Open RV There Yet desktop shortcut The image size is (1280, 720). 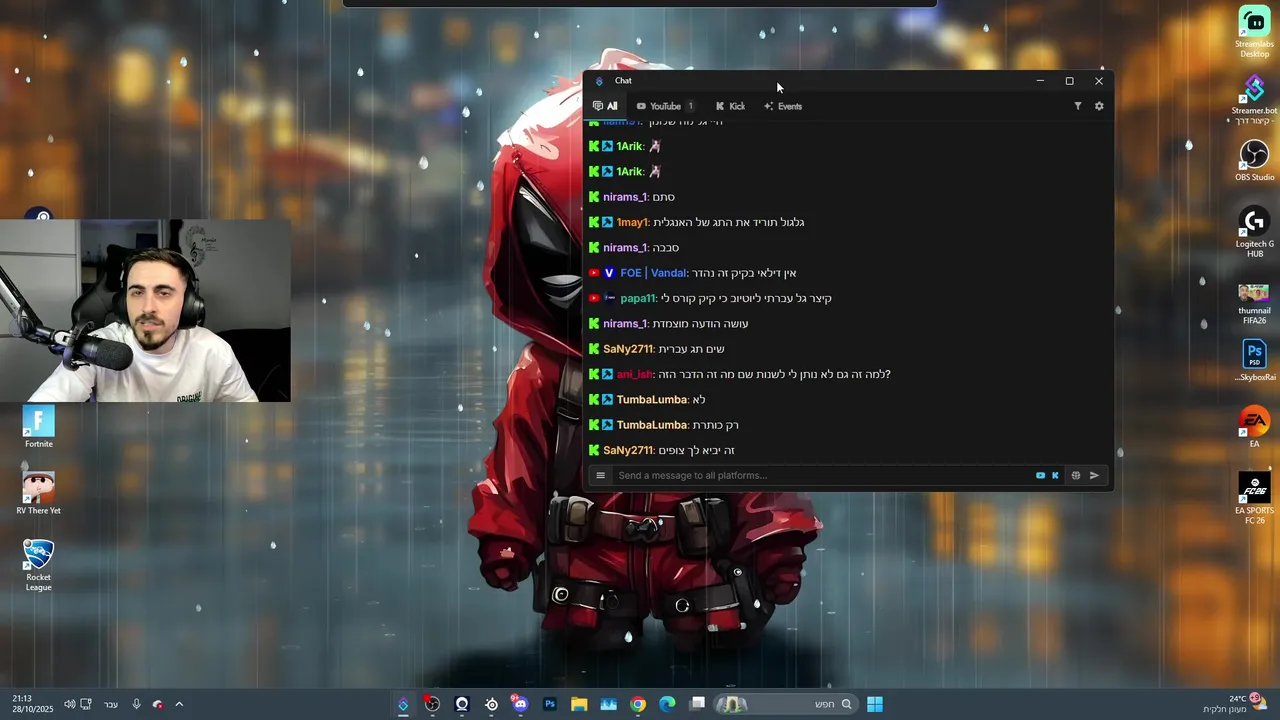(x=39, y=493)
